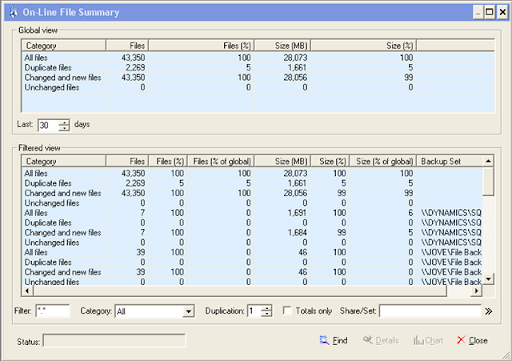Maximize the On-Line File Summary window
This screenshot has height=361, width=512.
coord(489,13)
